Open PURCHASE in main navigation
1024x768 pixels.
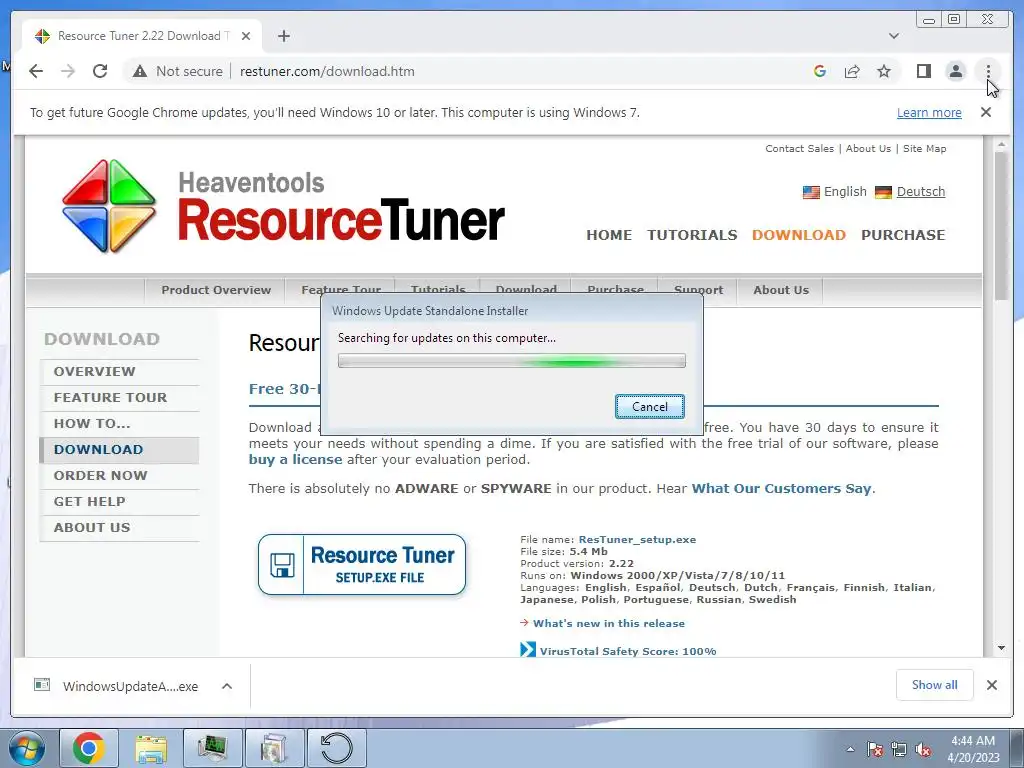tap(903, 235)
